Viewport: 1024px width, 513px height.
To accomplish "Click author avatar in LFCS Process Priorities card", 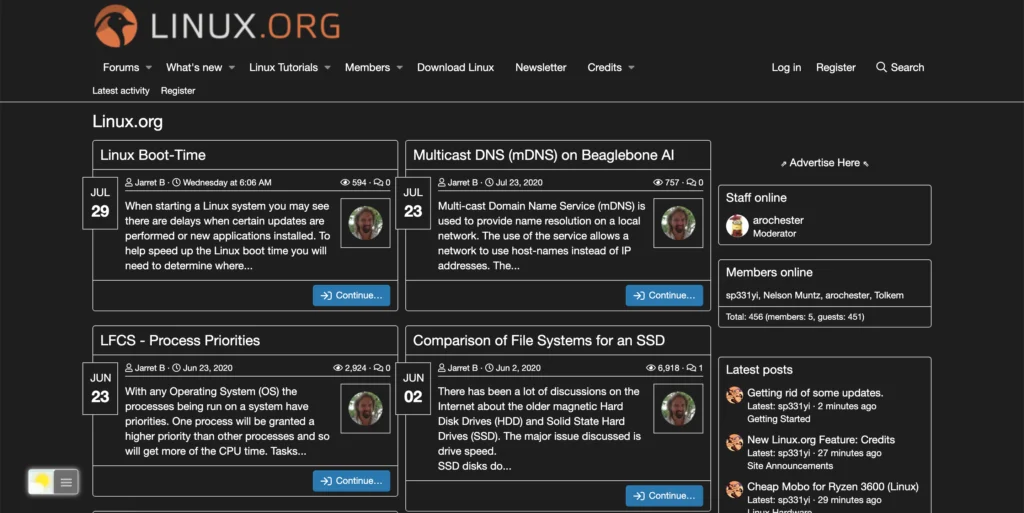I will (x=365, y=409).
